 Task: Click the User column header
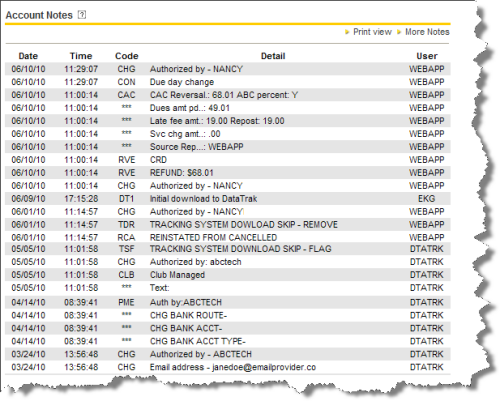[427, 56]
